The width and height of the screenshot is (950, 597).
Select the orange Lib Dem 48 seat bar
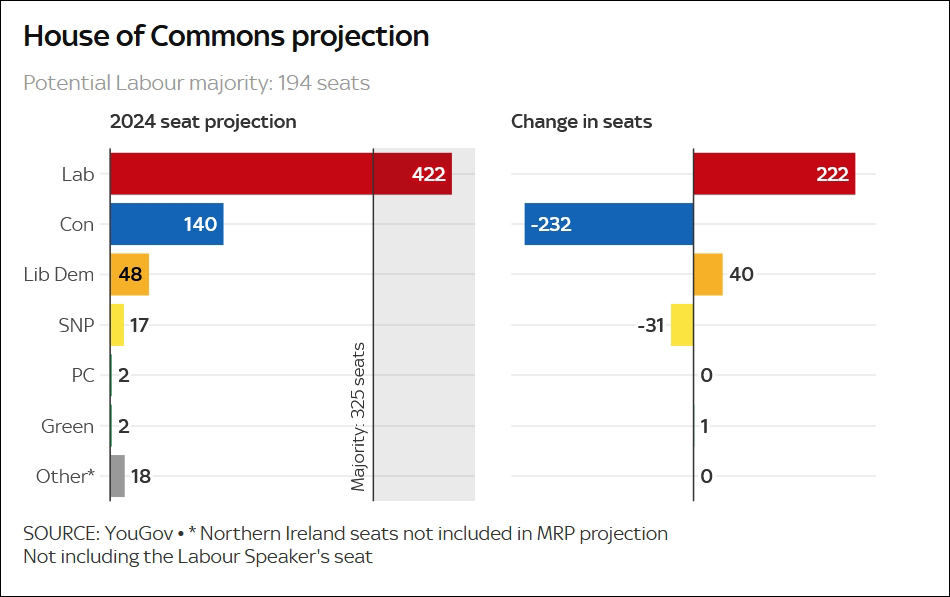click(129, 274)
